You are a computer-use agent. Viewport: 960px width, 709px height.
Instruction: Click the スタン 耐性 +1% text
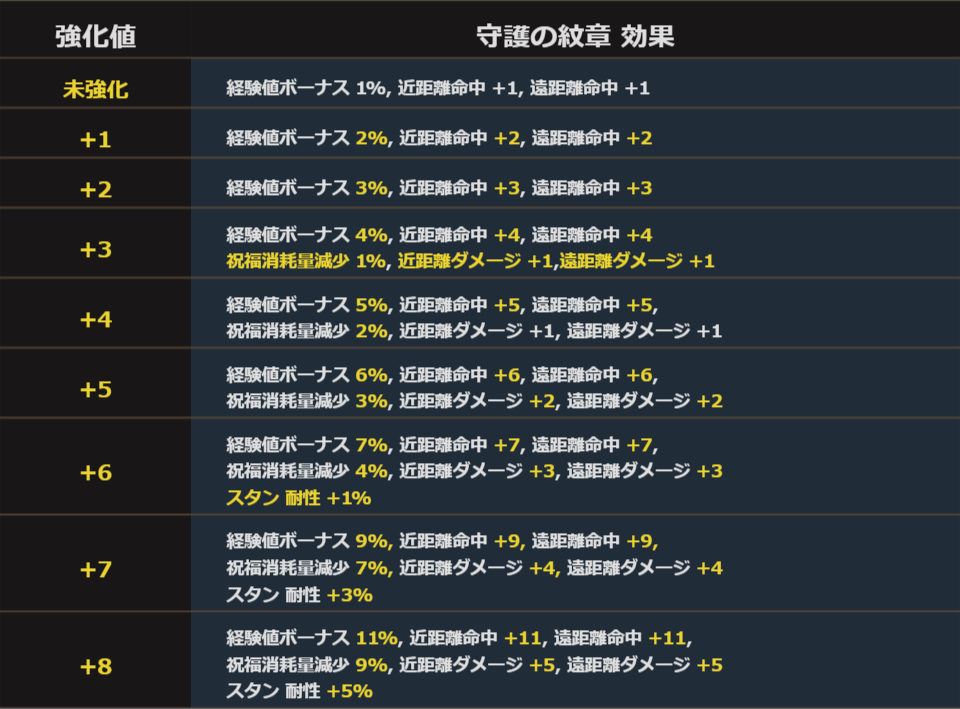point(299,498)
